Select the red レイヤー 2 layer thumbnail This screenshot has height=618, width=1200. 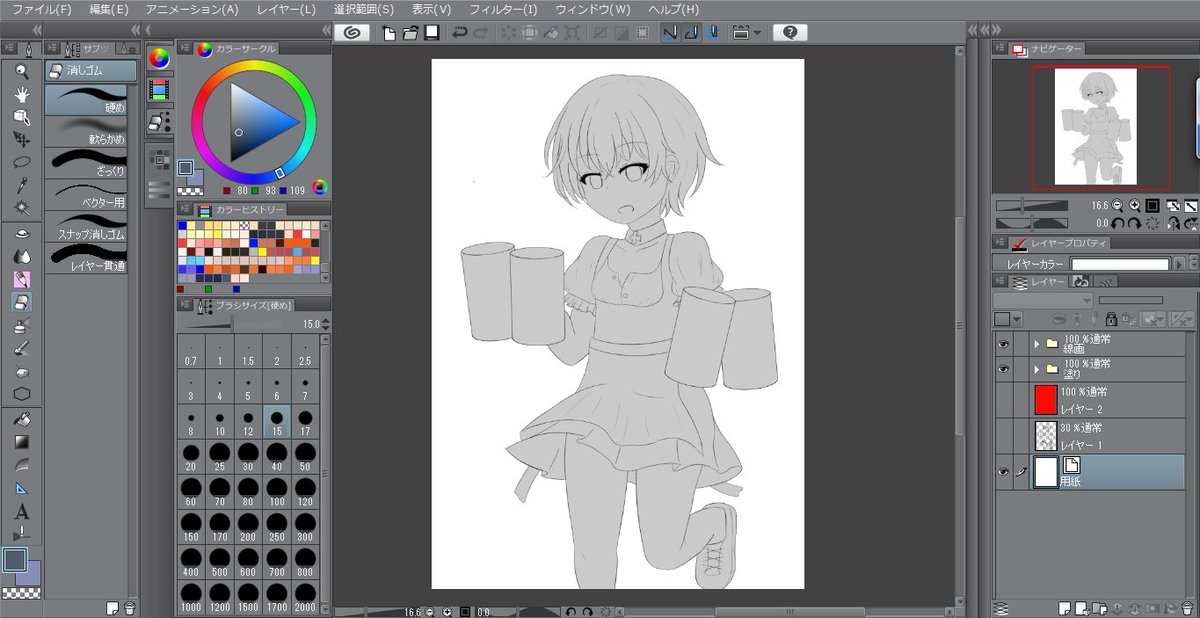coord(1045,400)
